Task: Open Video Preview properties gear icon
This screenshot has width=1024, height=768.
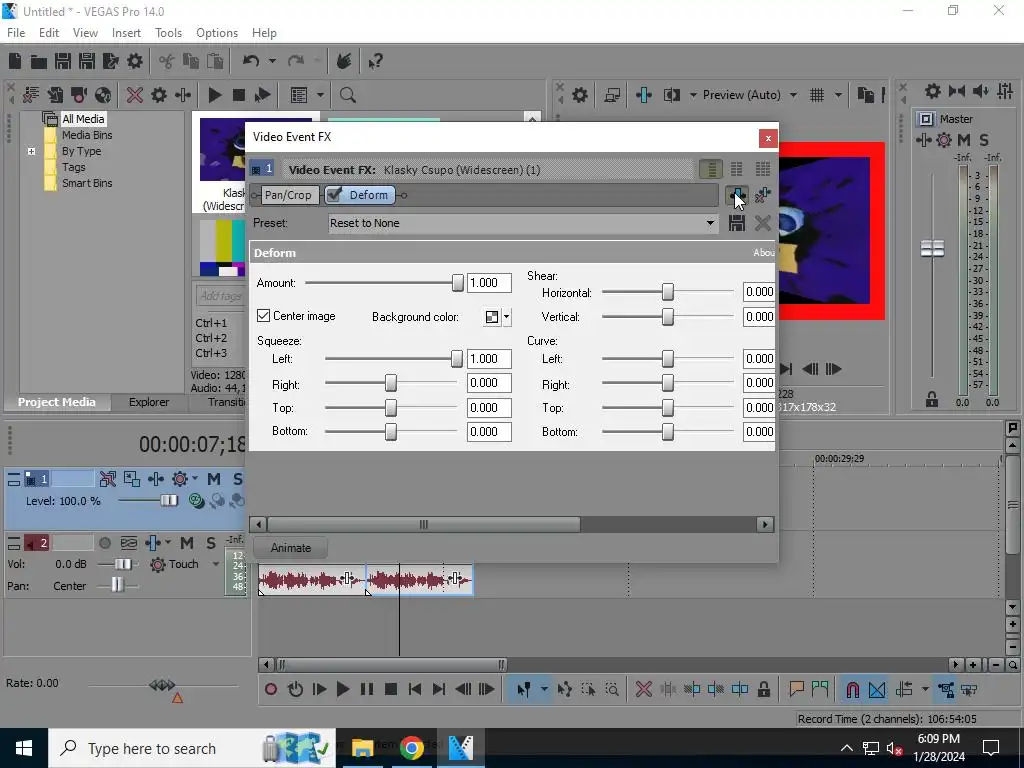Action: 579,95
